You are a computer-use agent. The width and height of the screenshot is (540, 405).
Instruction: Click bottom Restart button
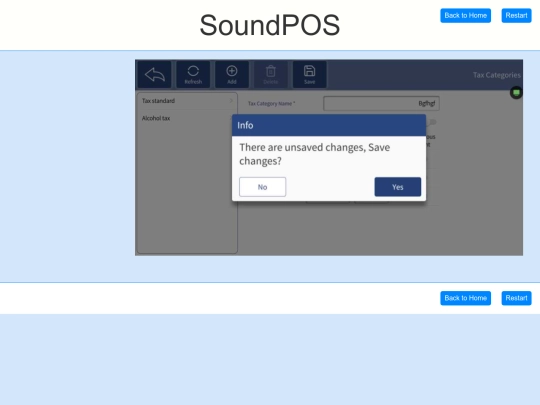[516, 298]
